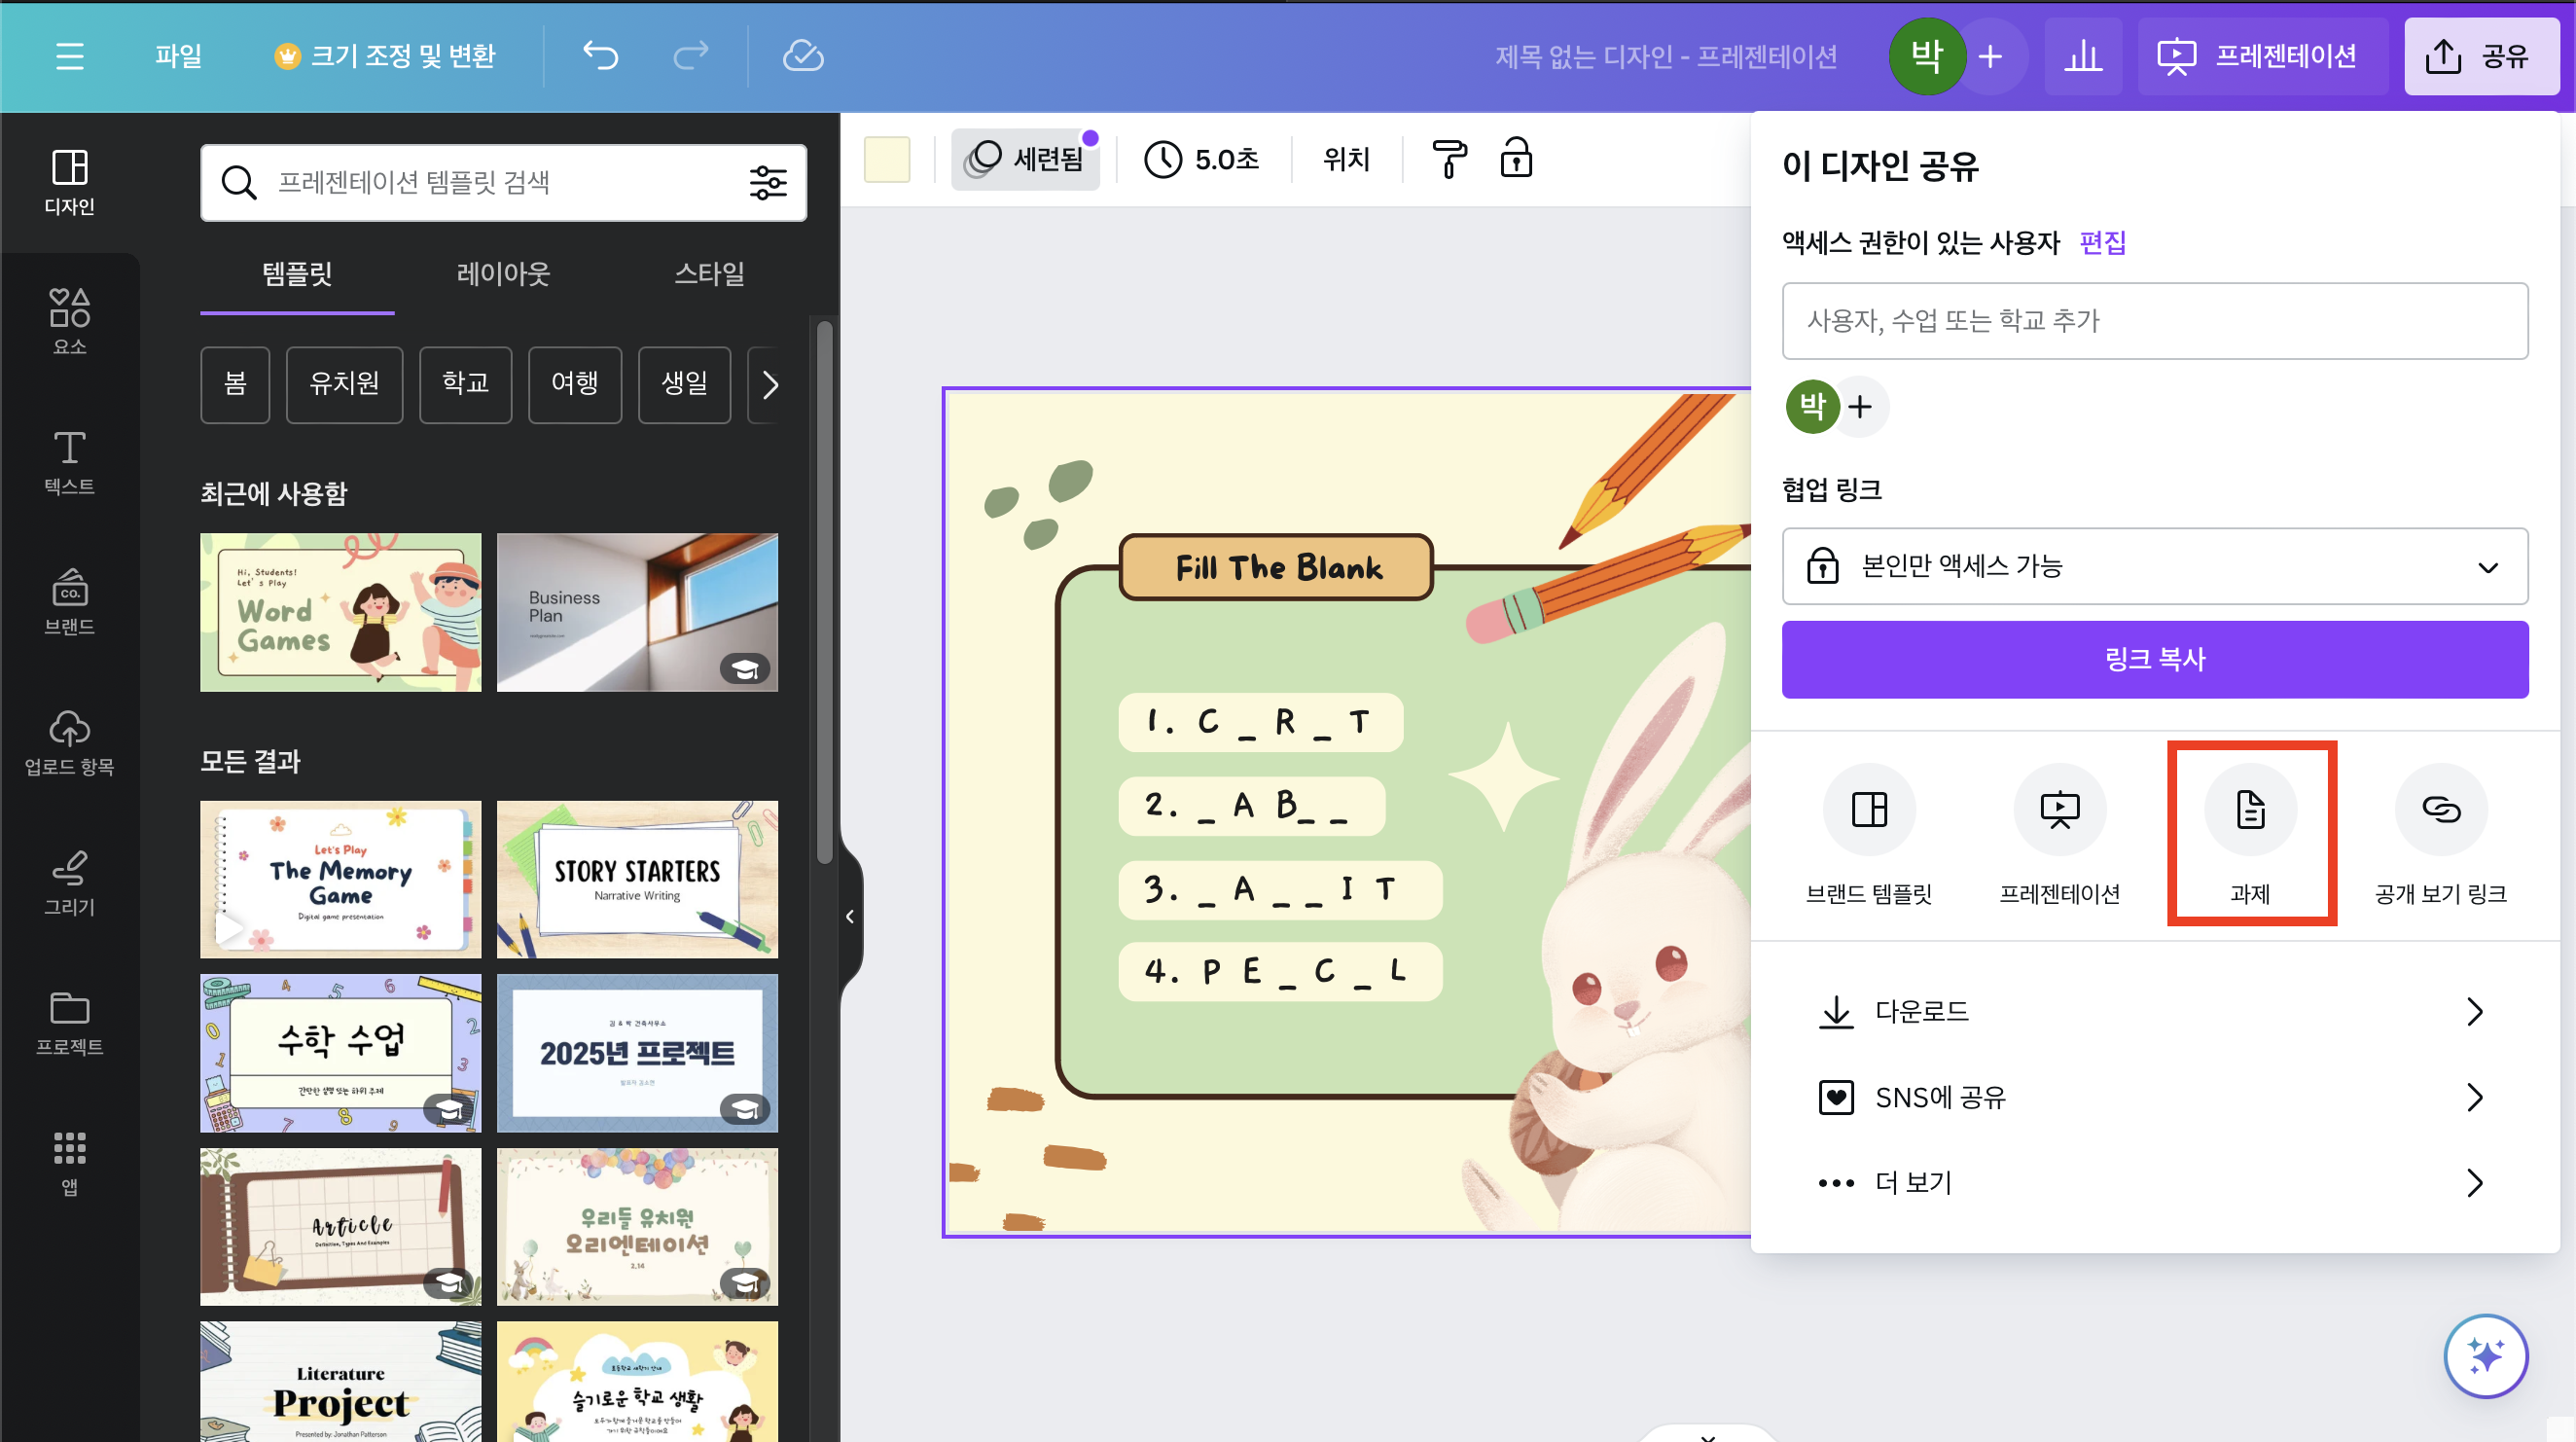Open the 업로드 항목 uploads panel

[x=69, y=741]
